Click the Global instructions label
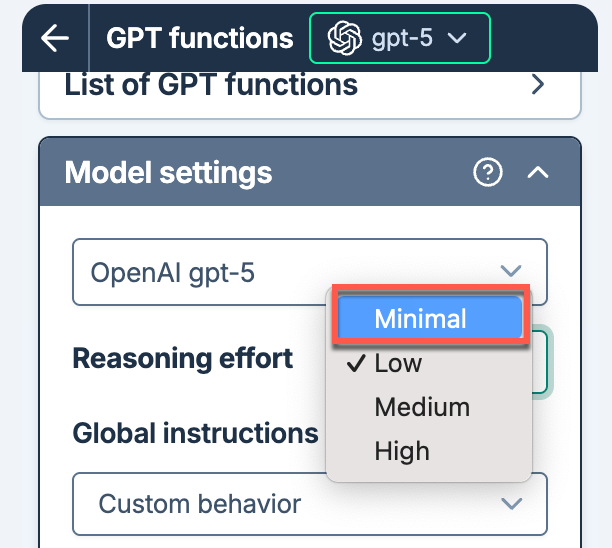Screen dimensions: 612x548 click(195, 433)
